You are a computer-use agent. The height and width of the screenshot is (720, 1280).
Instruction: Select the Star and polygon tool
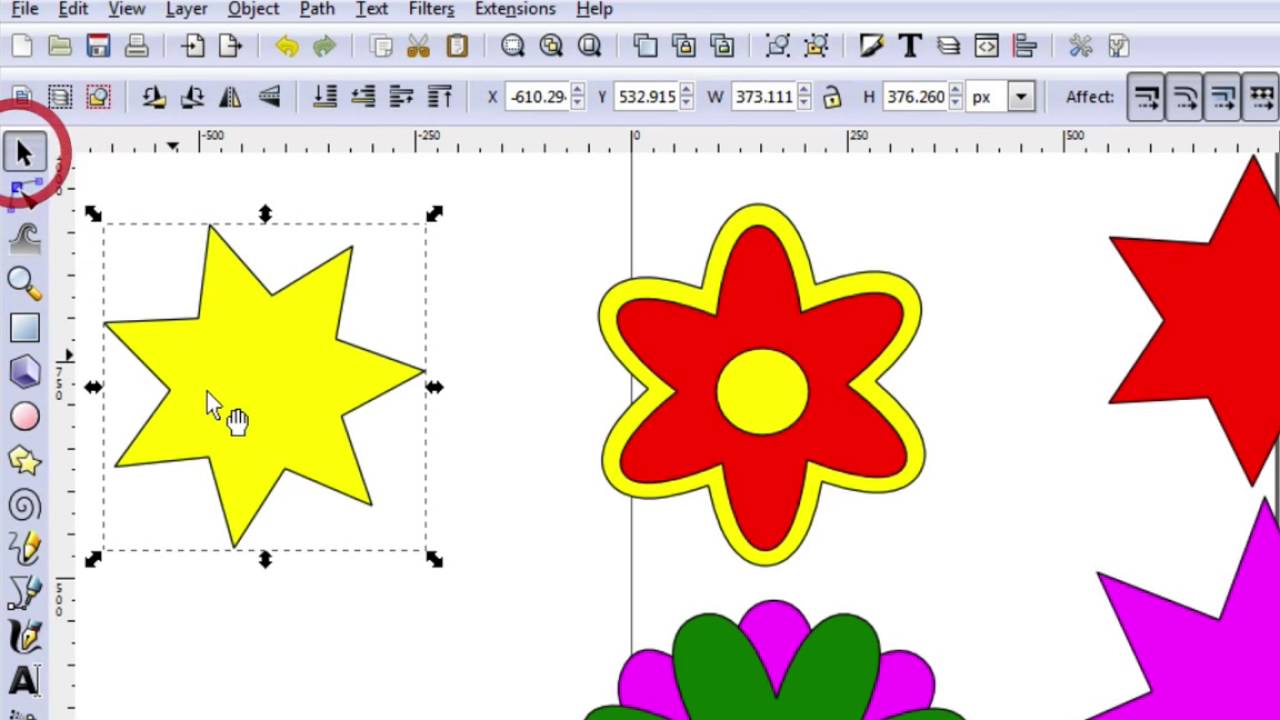24,460
